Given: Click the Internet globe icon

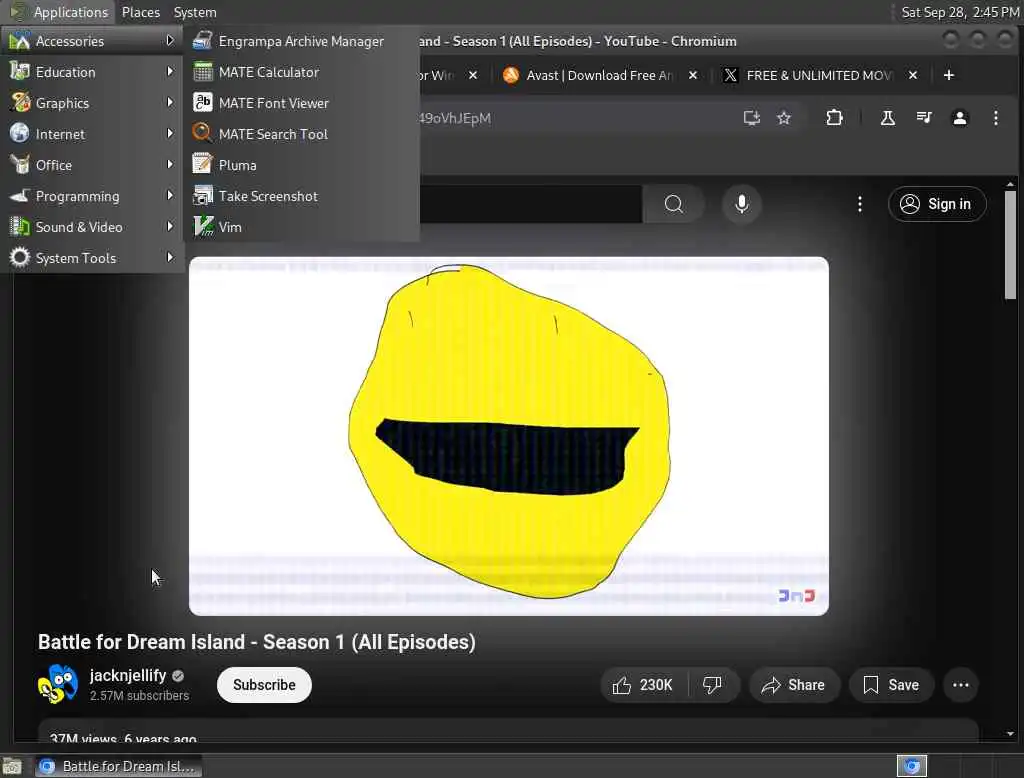Looking at the screenshot, I should click(x=20, y=133).
